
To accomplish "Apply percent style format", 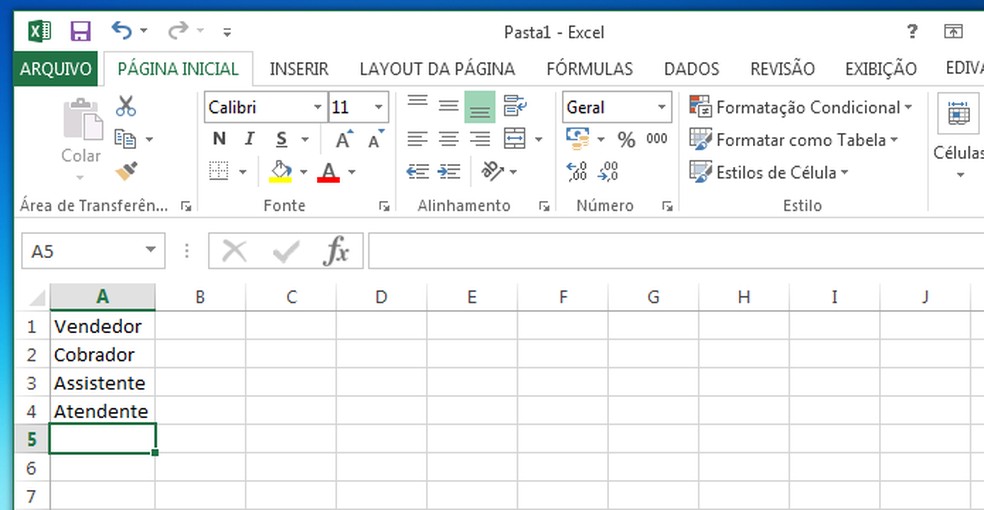I will coord(626,139).
